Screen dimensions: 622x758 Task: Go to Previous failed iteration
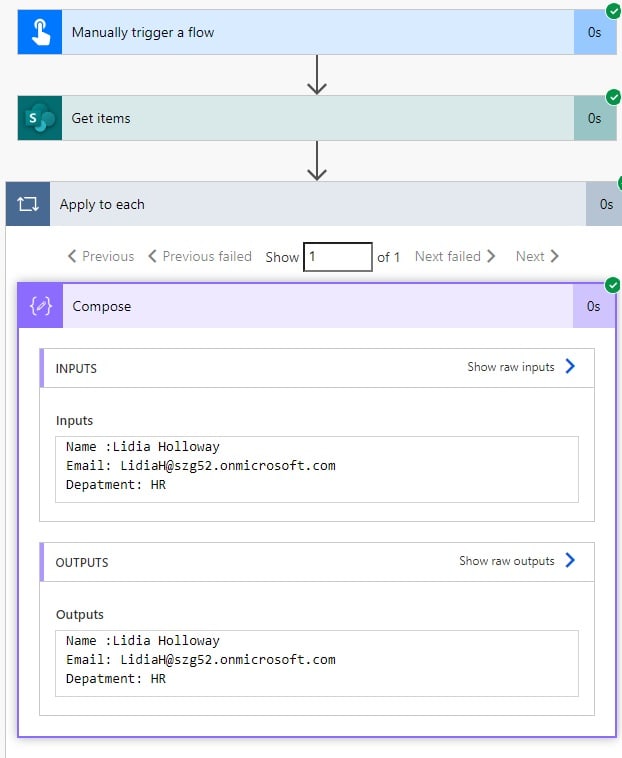coord(200,256)
